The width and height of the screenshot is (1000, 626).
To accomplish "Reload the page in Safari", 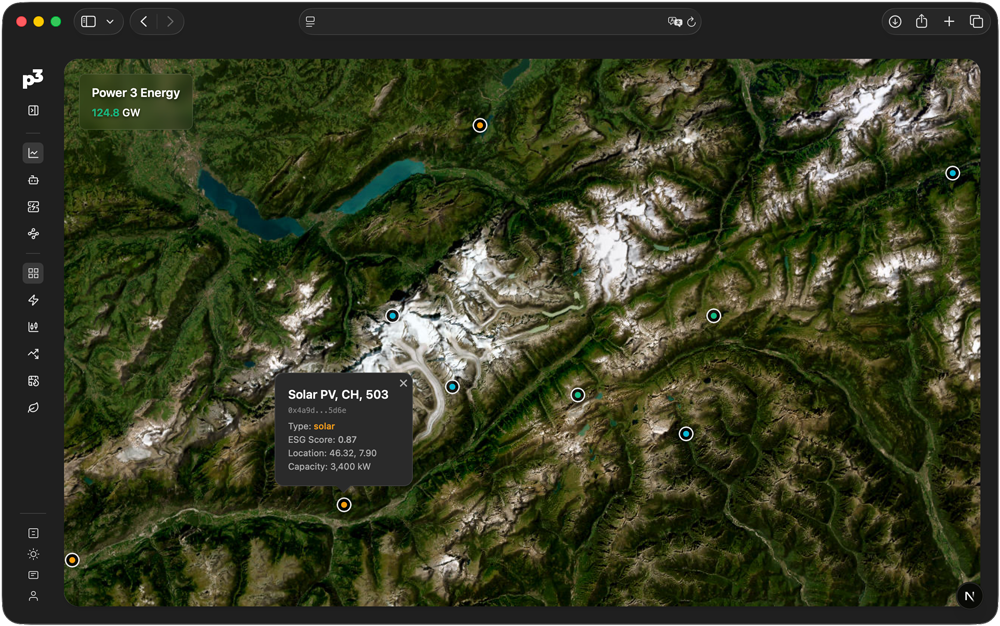I will pos(691,21).
